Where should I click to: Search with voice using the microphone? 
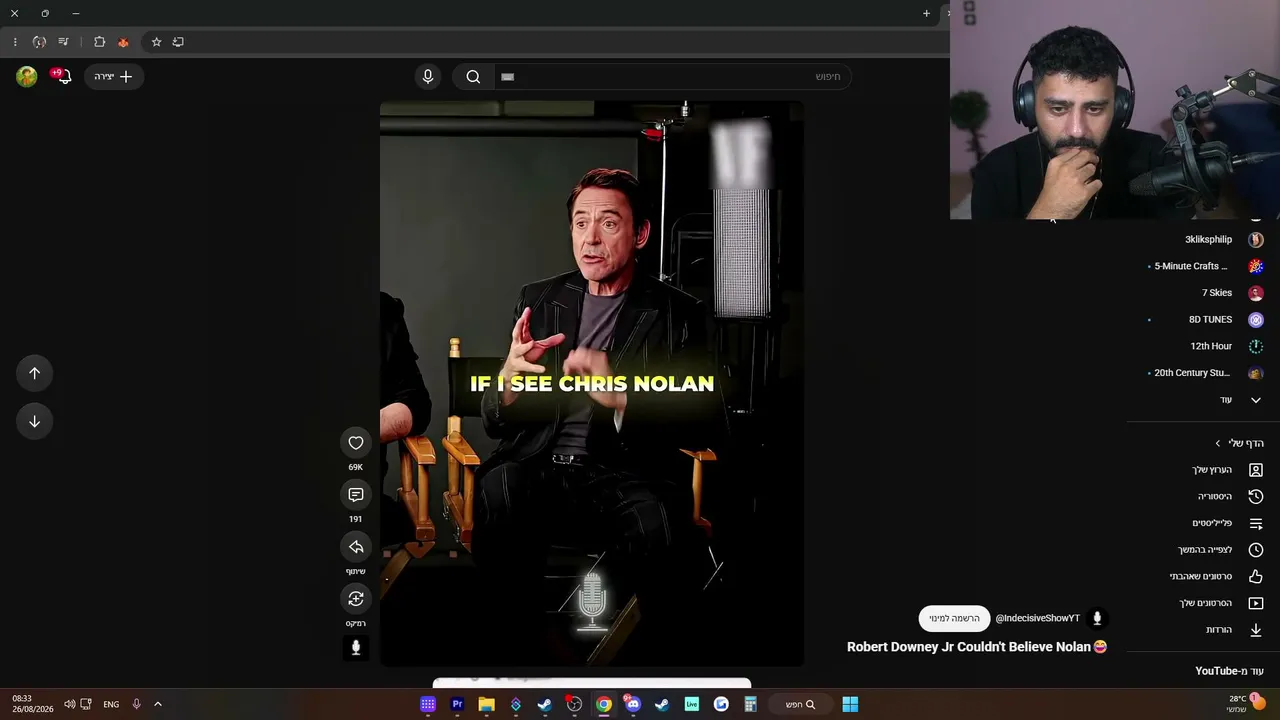pyautogui.click(x=428, y=77)
